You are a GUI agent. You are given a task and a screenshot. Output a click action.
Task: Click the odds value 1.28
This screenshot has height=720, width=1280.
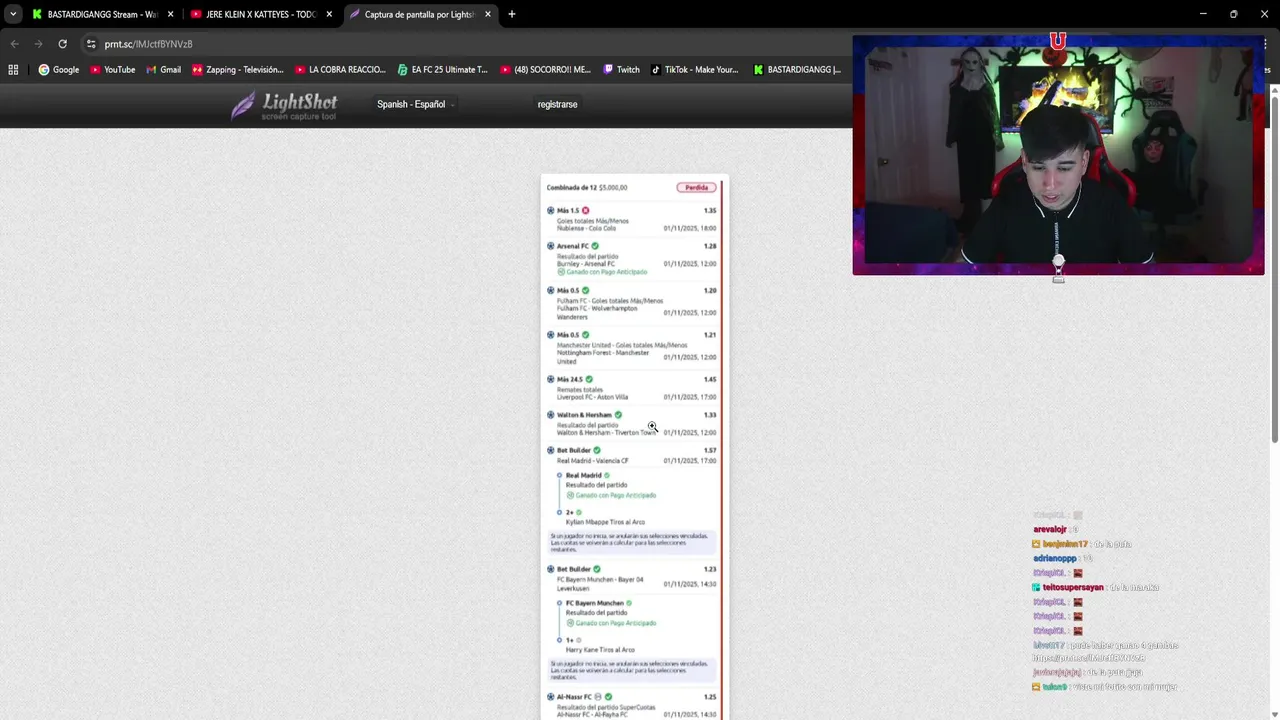coord(710,246)
